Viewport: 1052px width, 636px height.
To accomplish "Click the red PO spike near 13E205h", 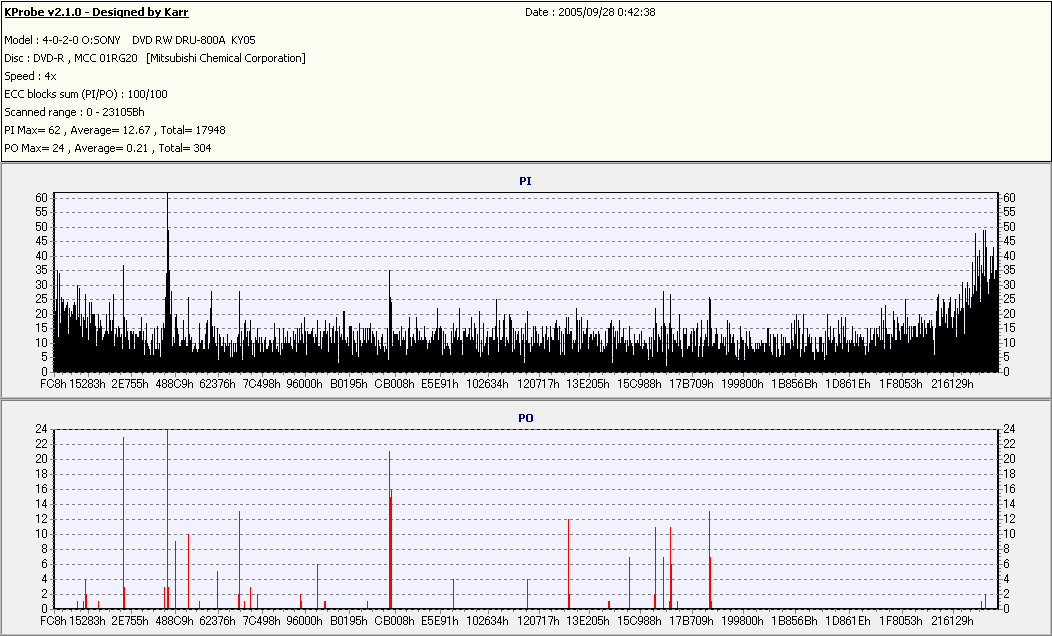I will (568, 564).
